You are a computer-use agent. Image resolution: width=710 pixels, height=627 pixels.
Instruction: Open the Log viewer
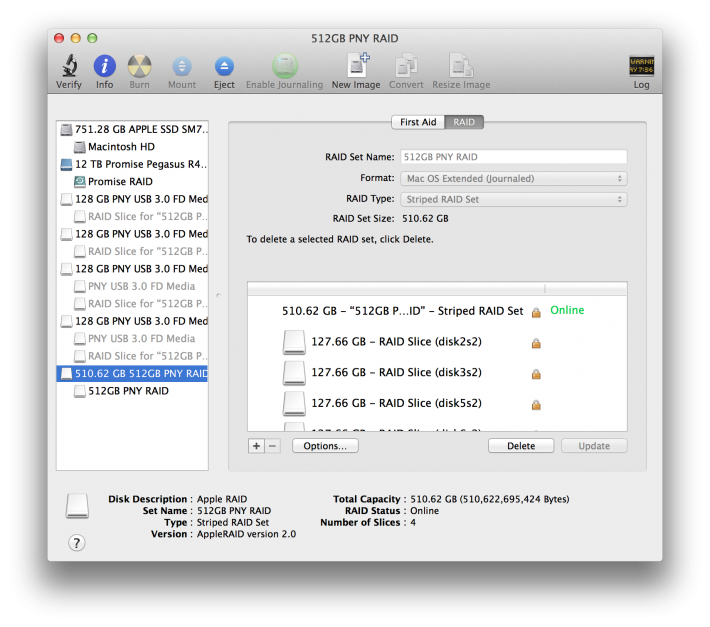[641, 66]
